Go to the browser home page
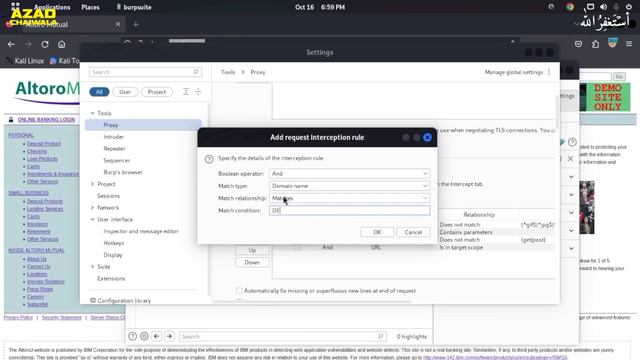Screen dimensions: 640x360 pyautogui.click(x=62, y=44)
